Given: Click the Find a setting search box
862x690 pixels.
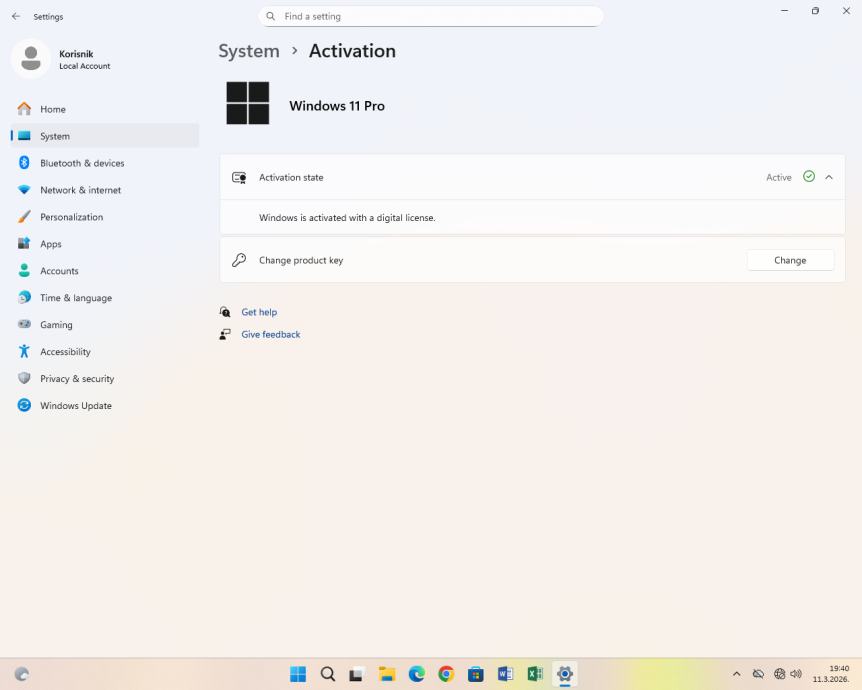Looking at the screenshot, I should coord(430,16).
